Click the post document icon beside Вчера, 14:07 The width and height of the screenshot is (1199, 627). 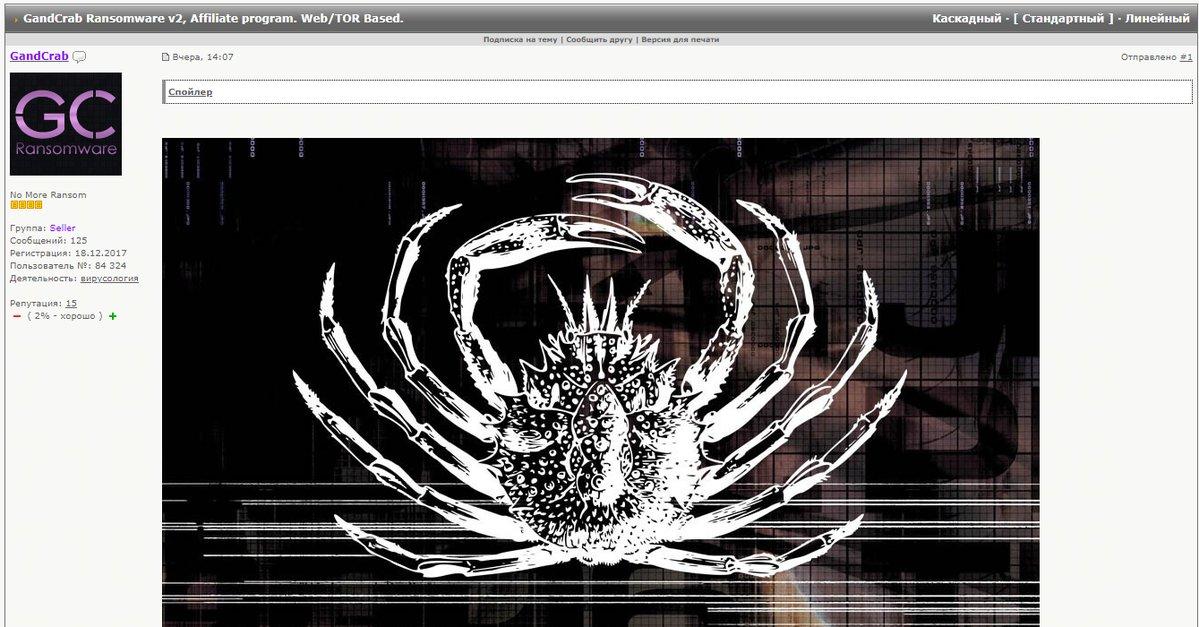click(x=165, y=57)
